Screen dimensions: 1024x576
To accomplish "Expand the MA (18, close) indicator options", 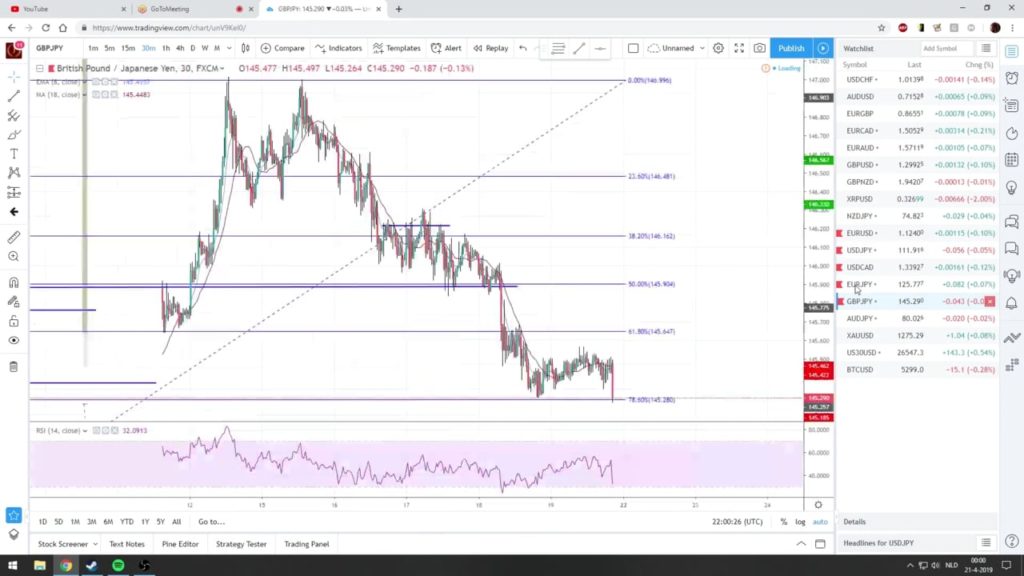I will [84, 95].
